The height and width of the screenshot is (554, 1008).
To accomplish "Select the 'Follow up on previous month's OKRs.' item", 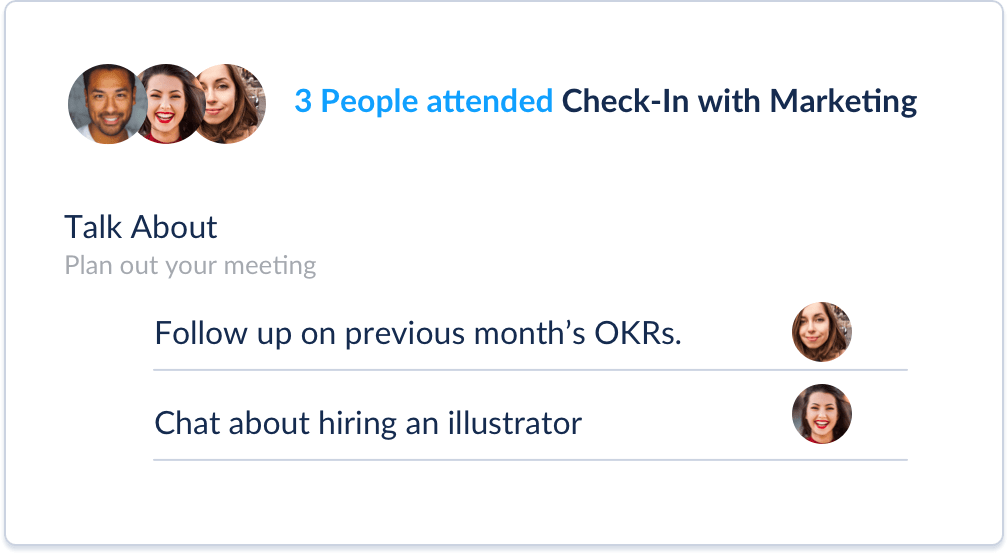I will 418,334.
